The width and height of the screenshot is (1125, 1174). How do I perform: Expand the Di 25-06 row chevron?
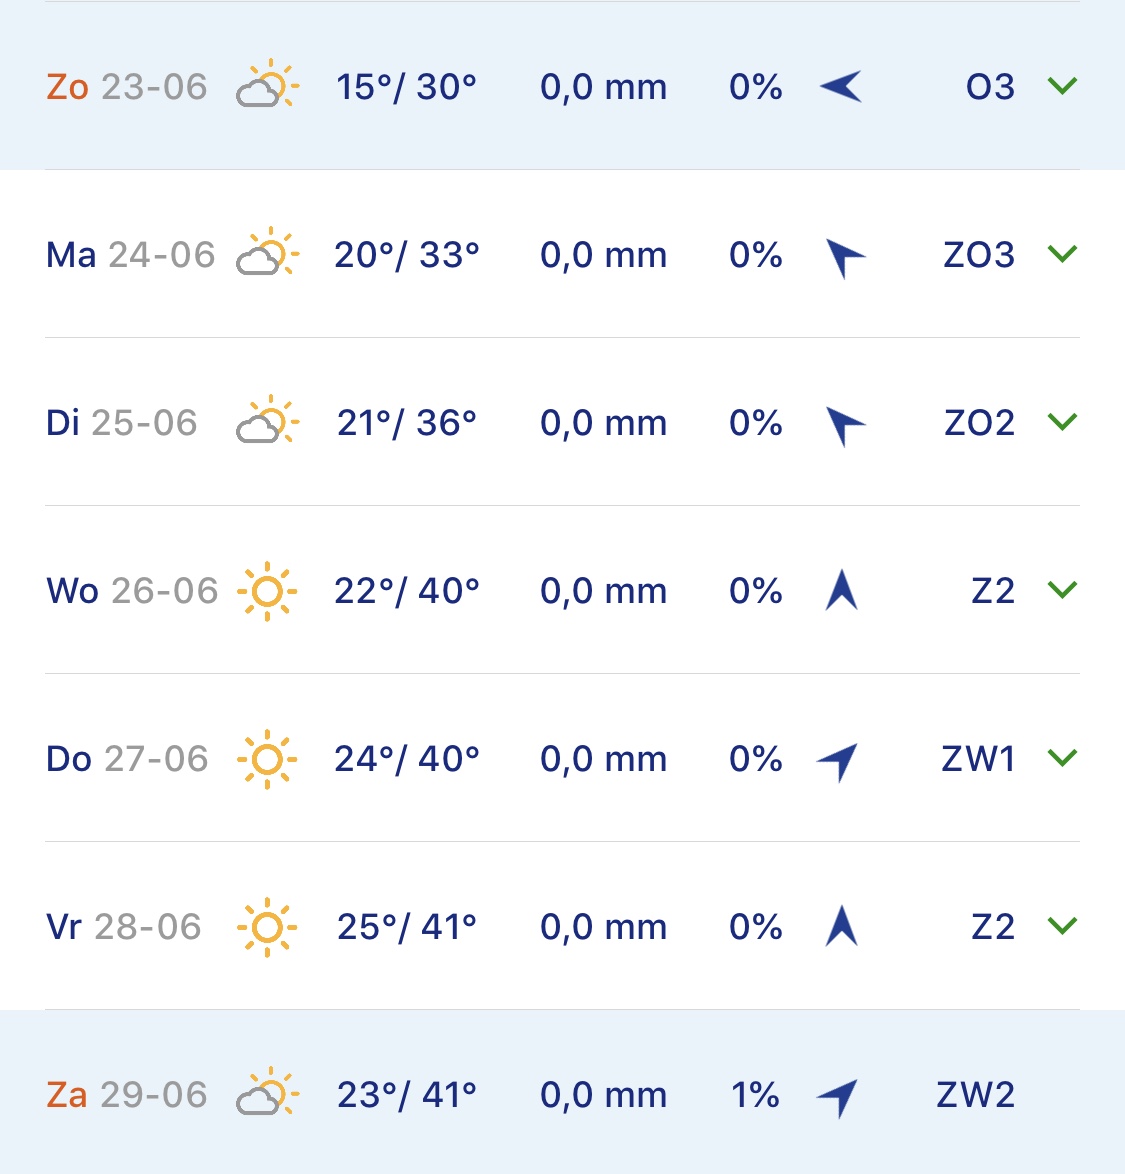point(1062,422)
